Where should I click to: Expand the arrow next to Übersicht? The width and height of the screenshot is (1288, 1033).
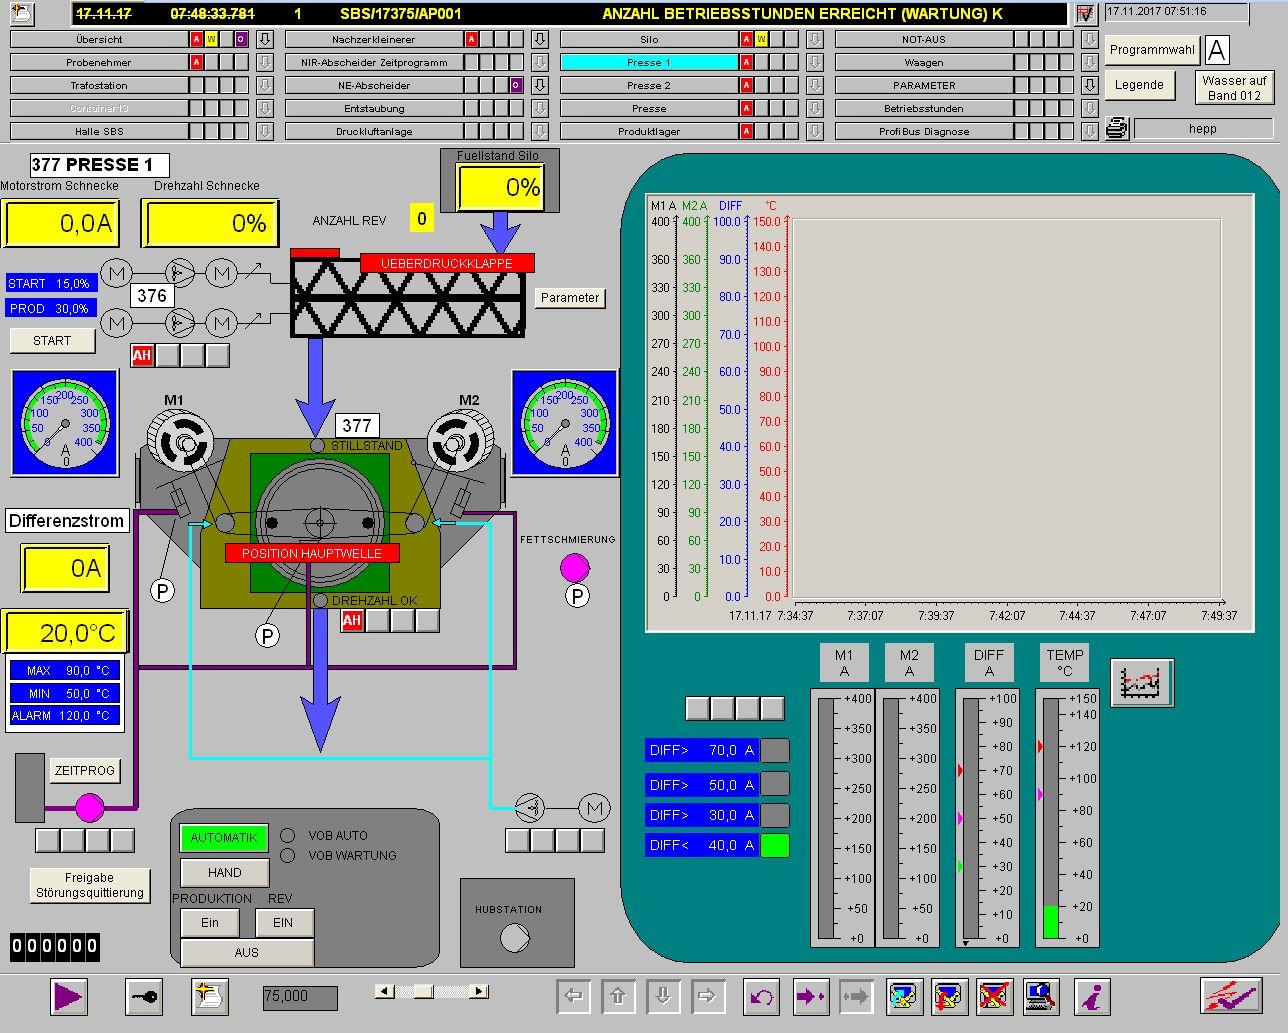tap(265, 39)
